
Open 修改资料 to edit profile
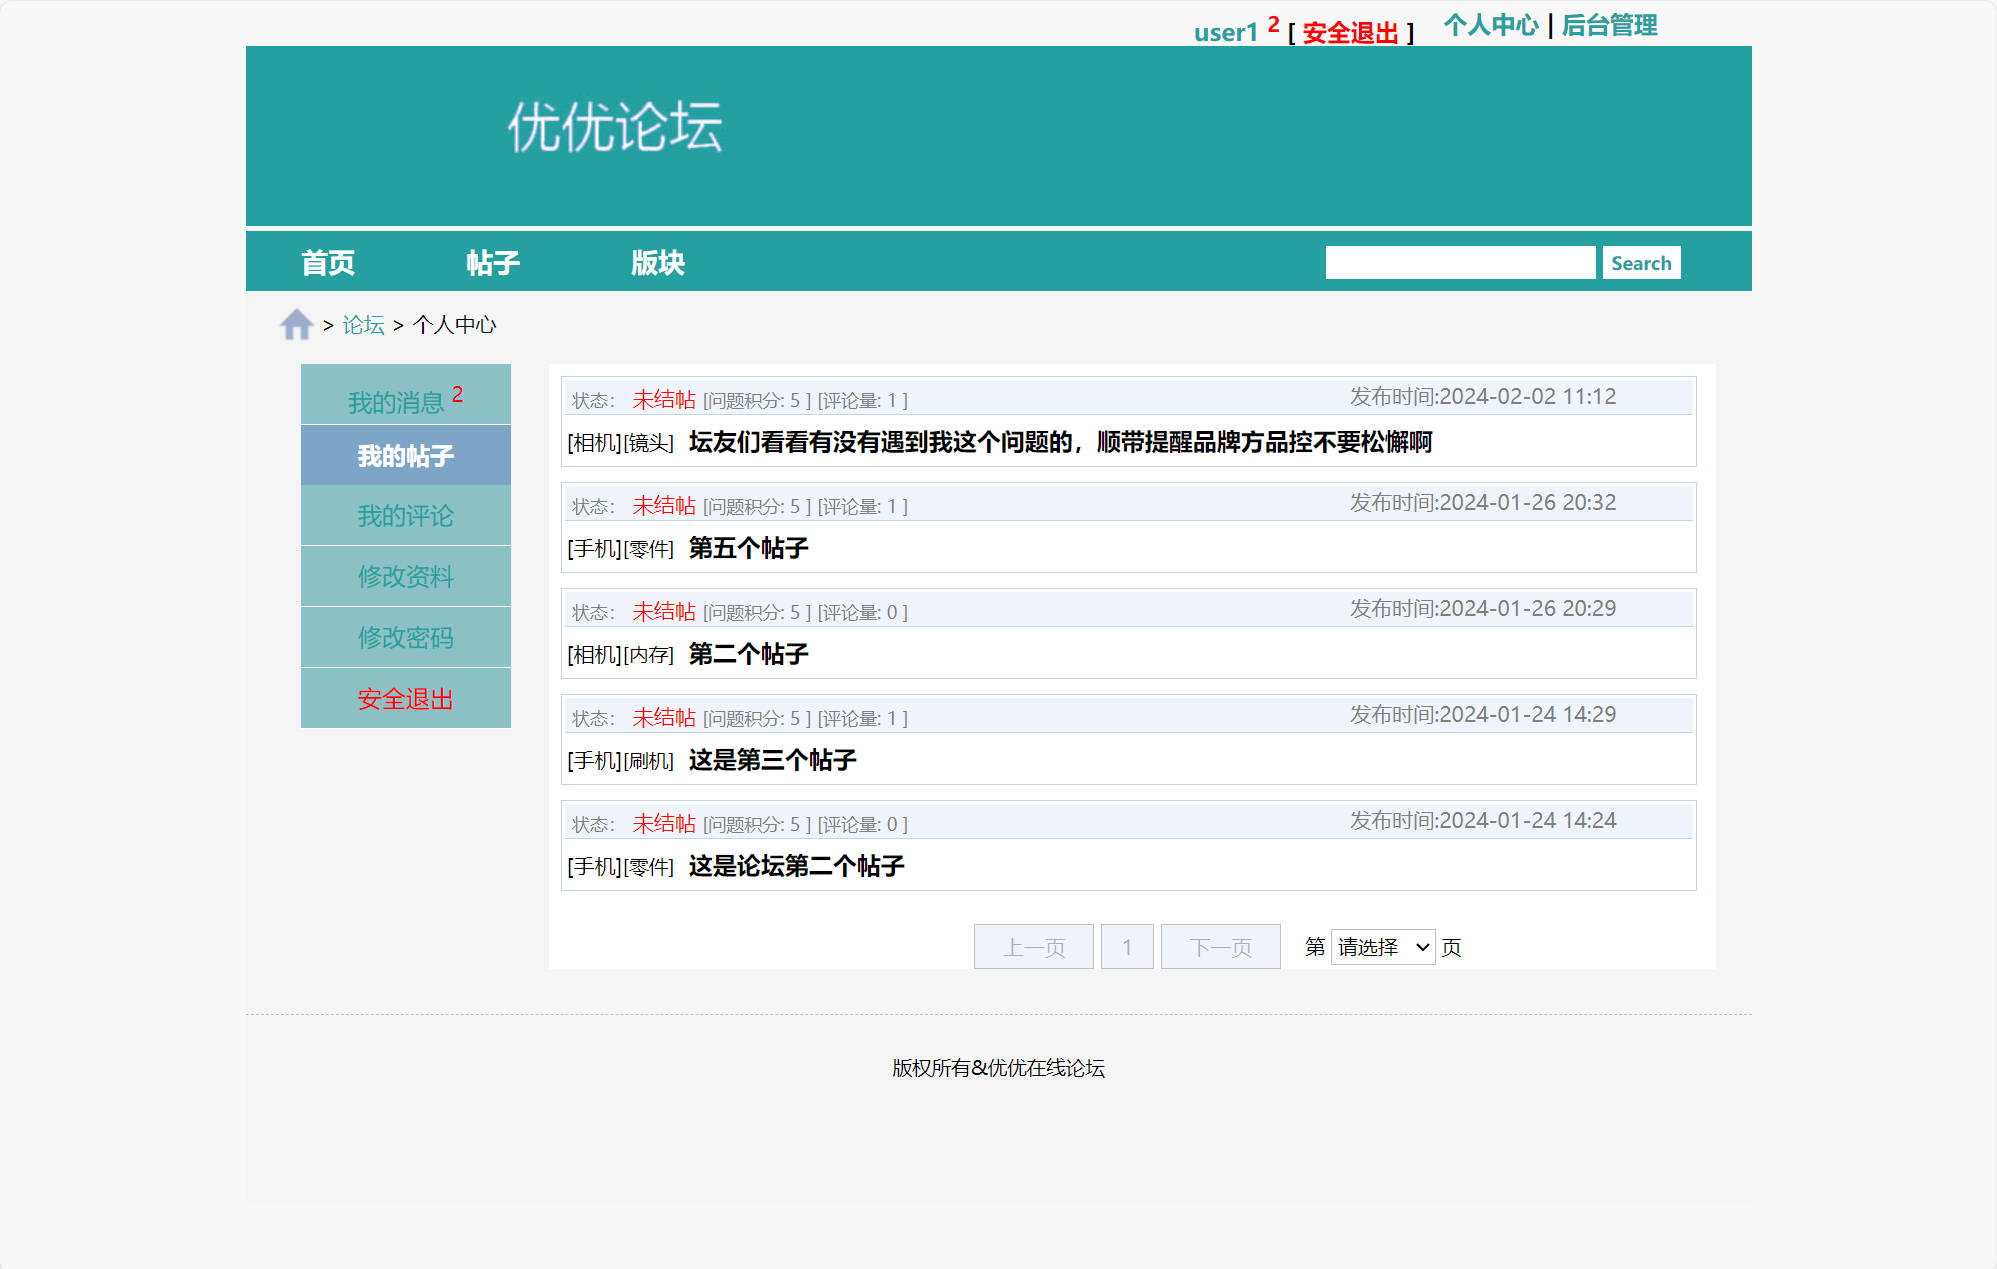pos(405,576)
